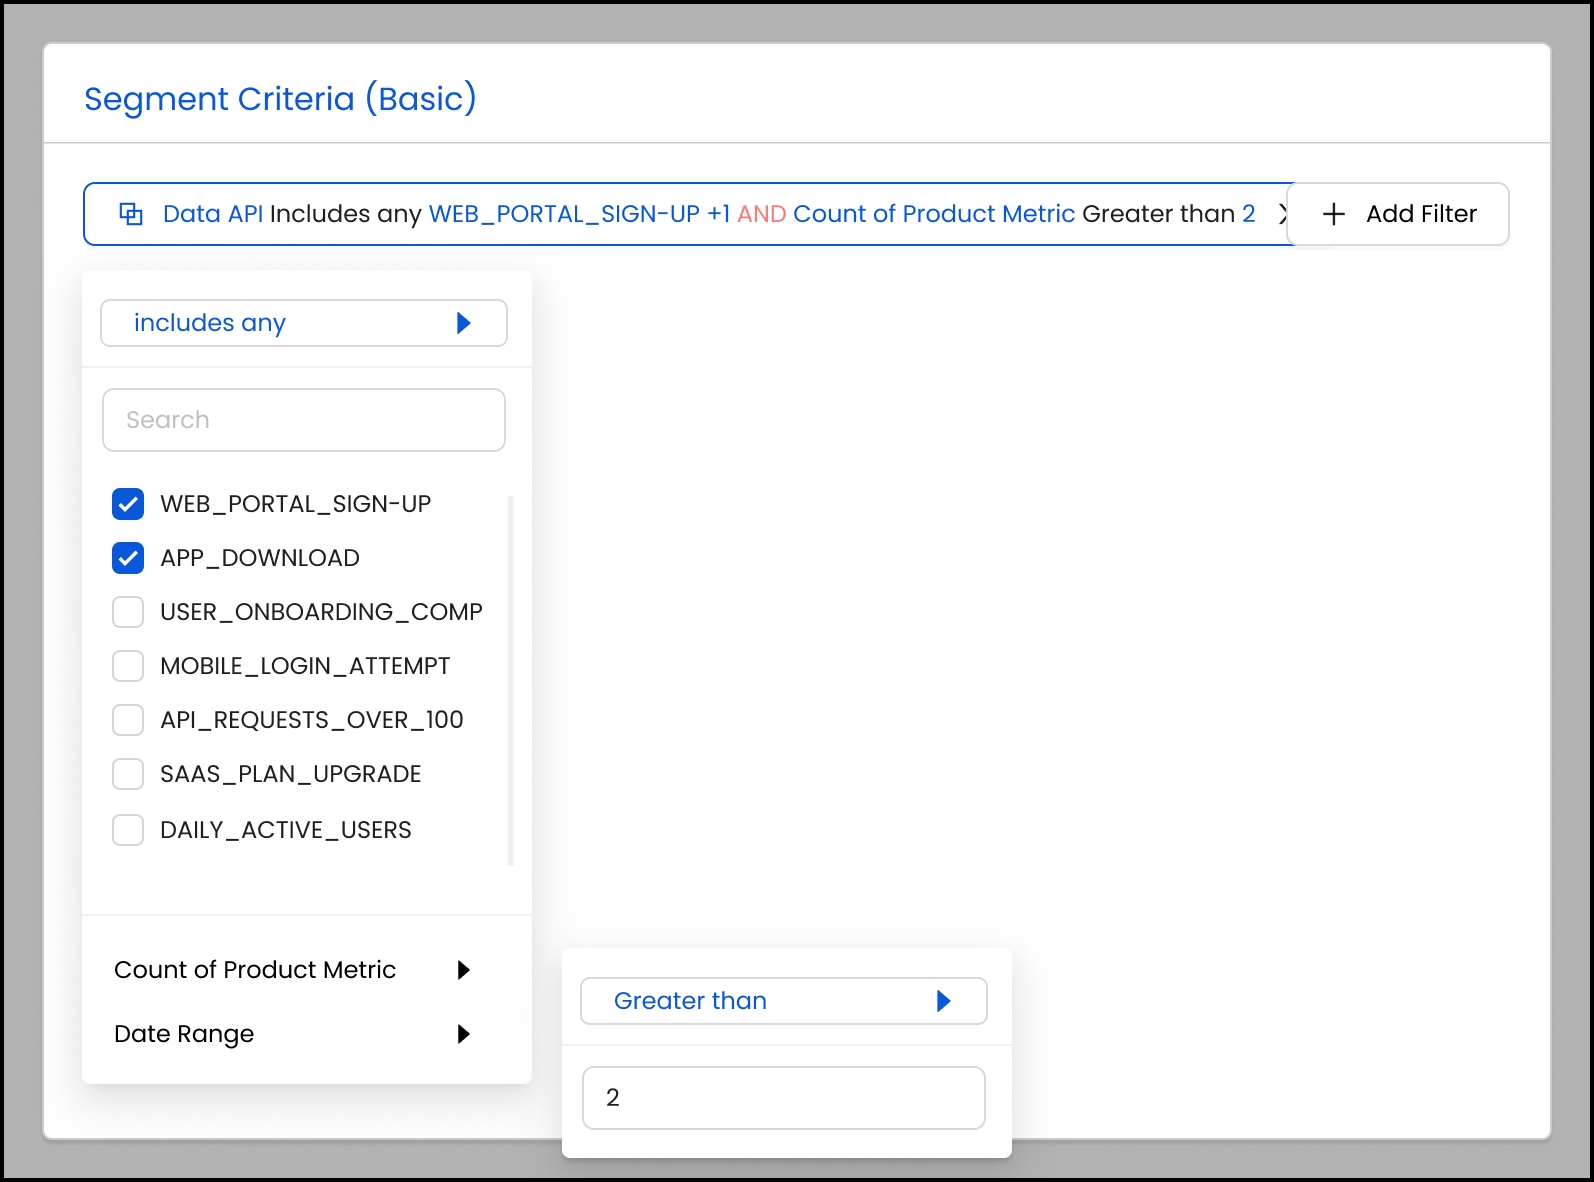This screenshot has width=1594, height=1182.
Task: Expand the Date Range submenu arrow
Action: 463,1034
